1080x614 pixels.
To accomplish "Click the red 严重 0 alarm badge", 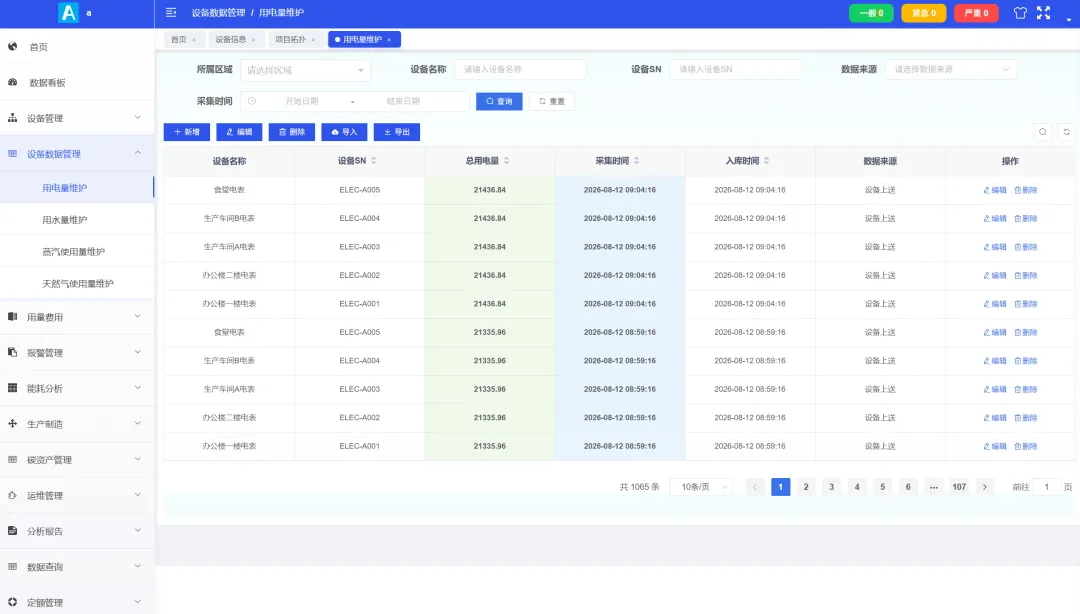I will click(x=976, y=13).
